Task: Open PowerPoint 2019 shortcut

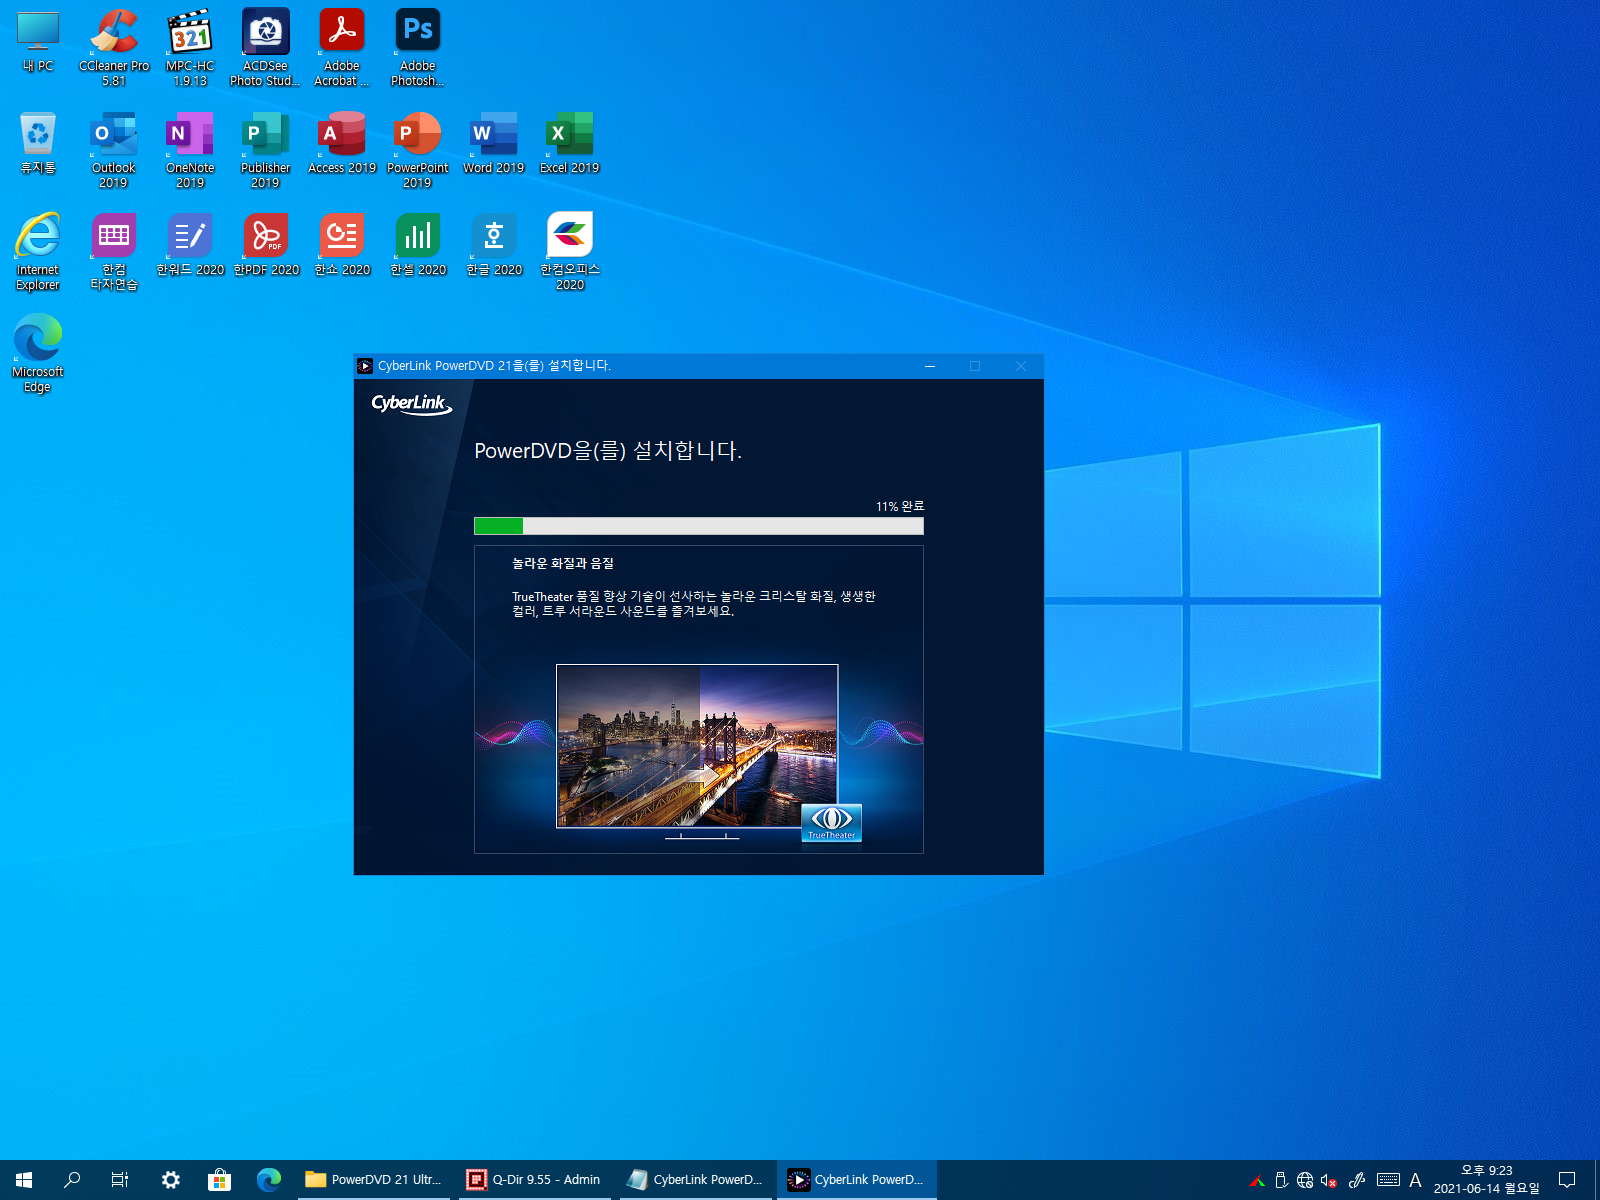Action: click(418, 150)
